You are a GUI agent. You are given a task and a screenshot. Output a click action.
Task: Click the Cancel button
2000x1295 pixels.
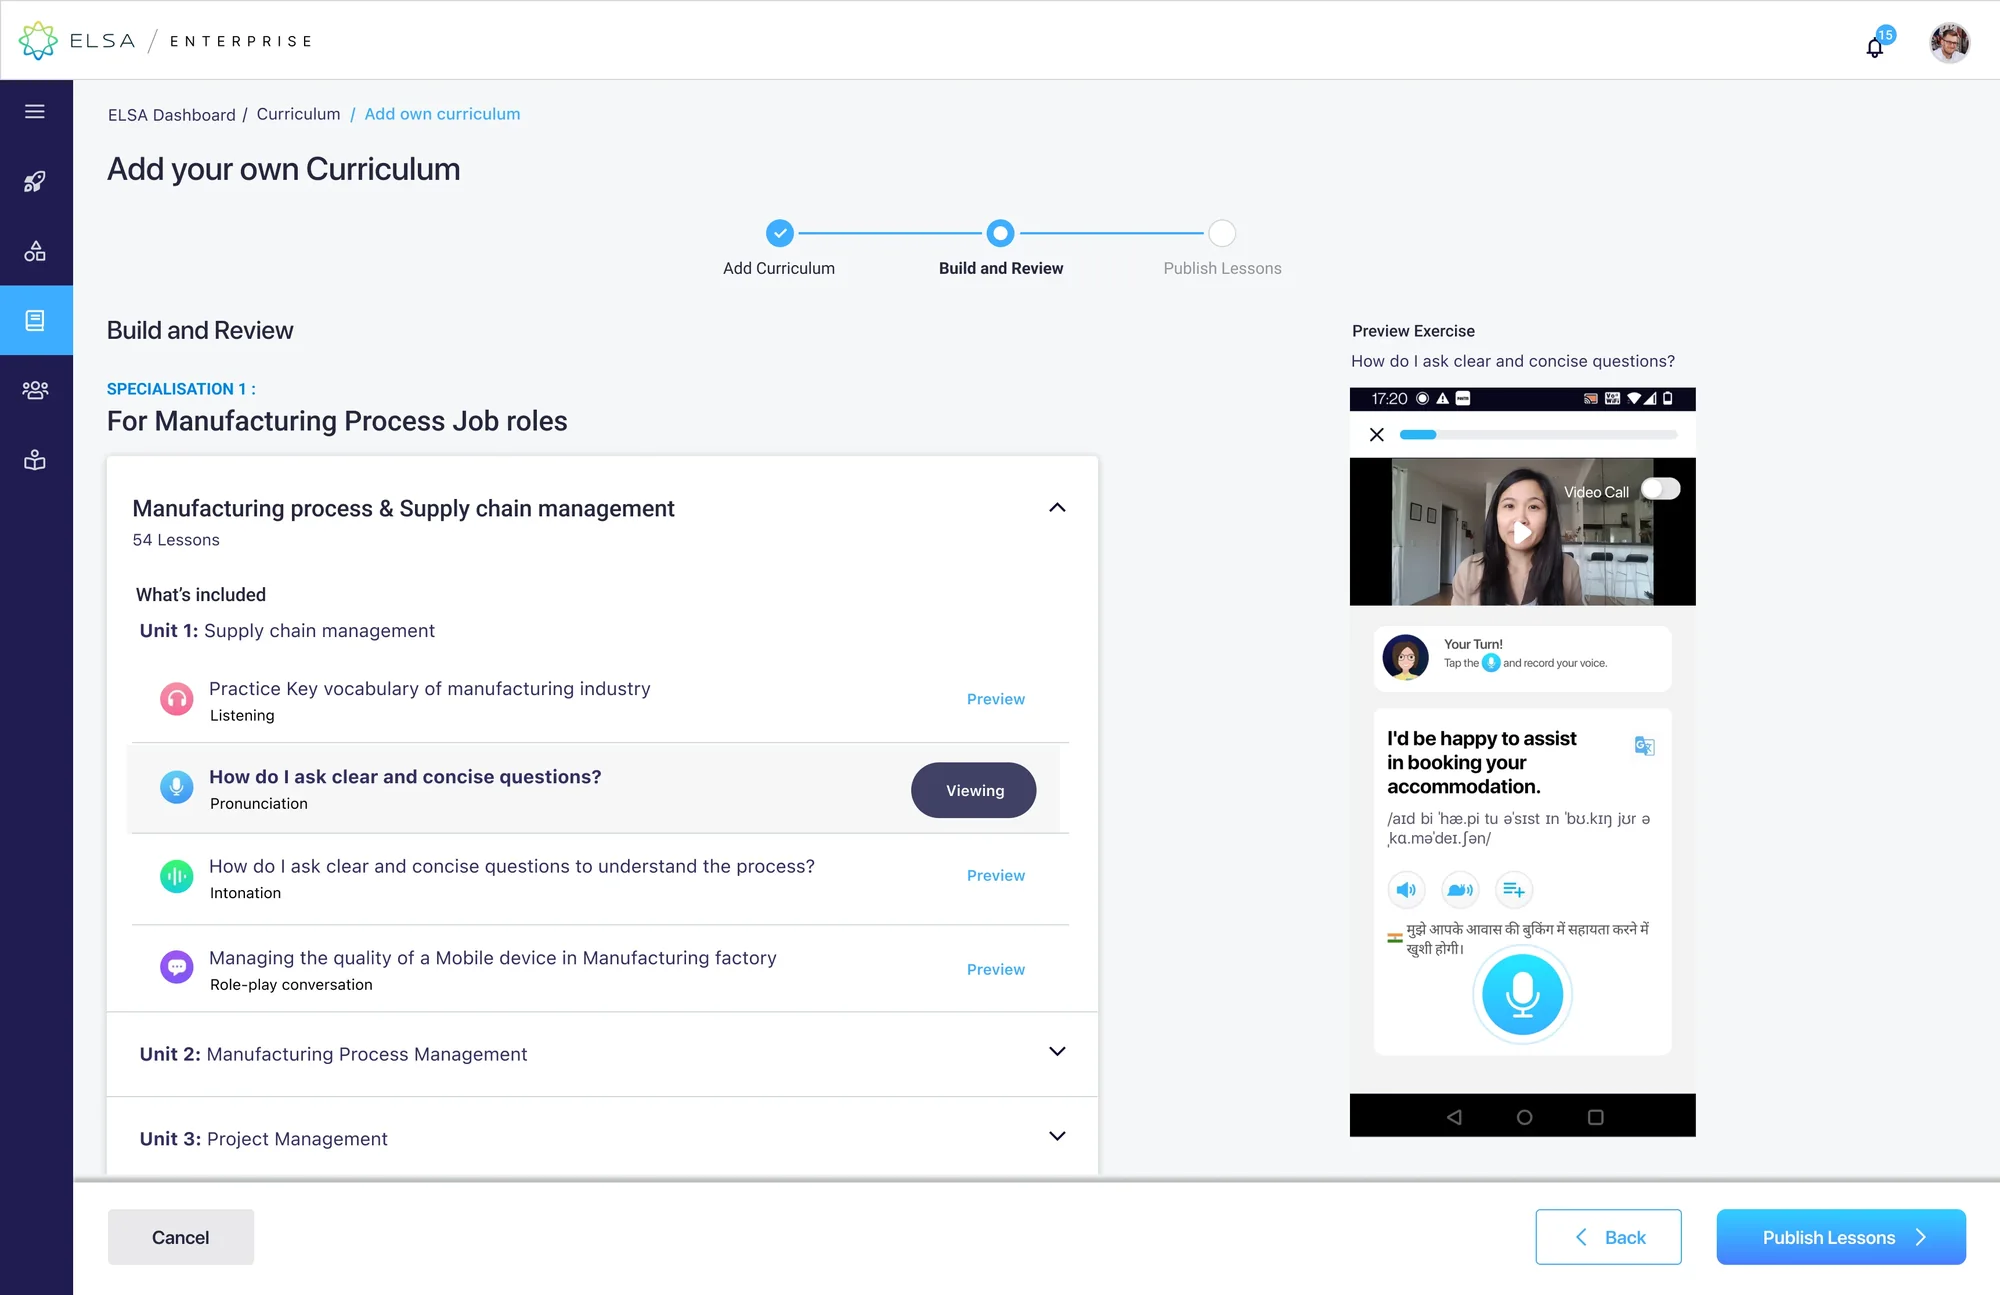(x=181, y=1237)
